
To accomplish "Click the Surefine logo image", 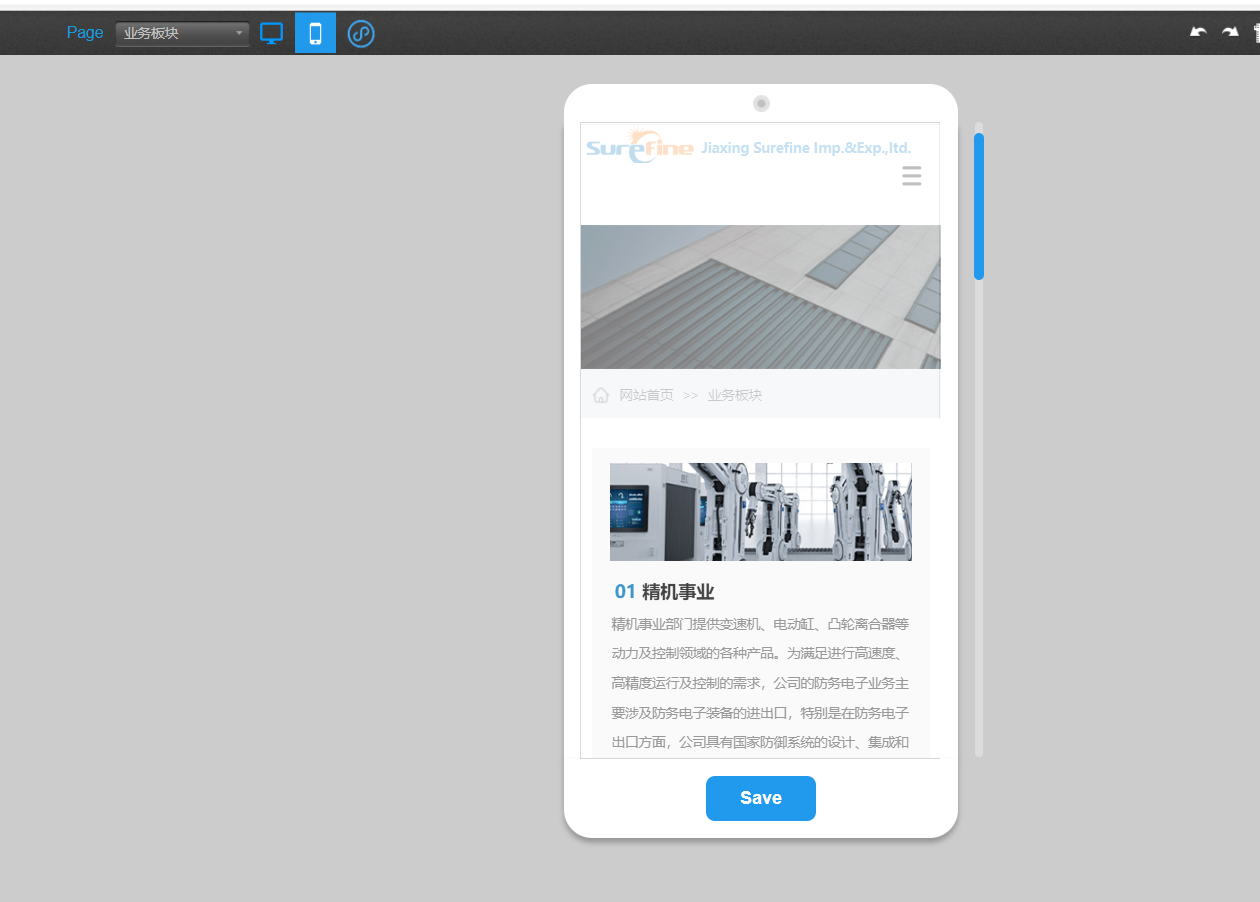I will (x=640, y=147).
